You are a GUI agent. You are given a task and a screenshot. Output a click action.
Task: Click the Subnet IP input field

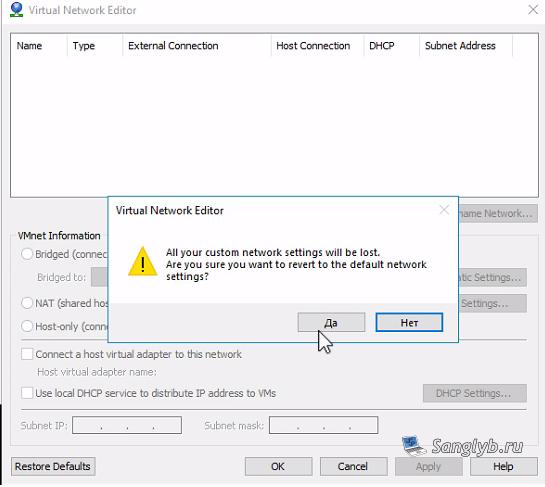[127, 425]
